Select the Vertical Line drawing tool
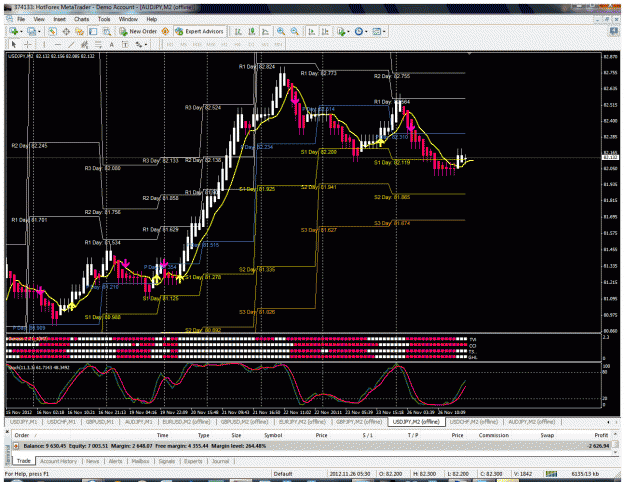This screenshot has width=625, height=482. click(44, 44)
